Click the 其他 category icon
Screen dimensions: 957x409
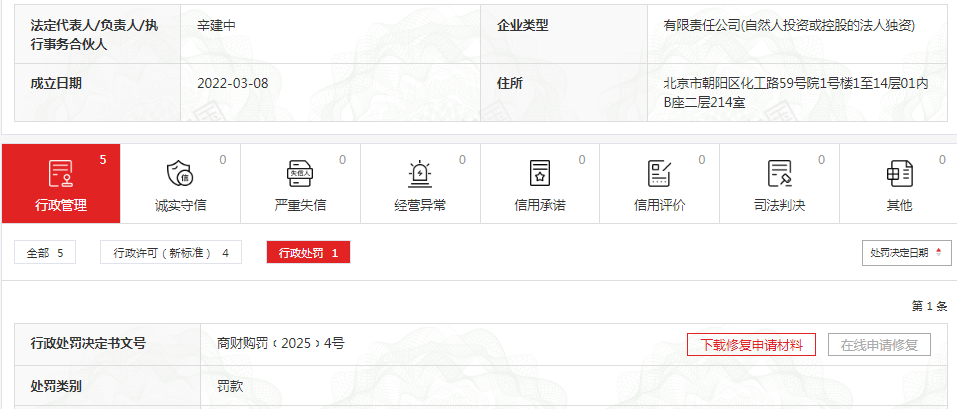click(x=899, y=173)
